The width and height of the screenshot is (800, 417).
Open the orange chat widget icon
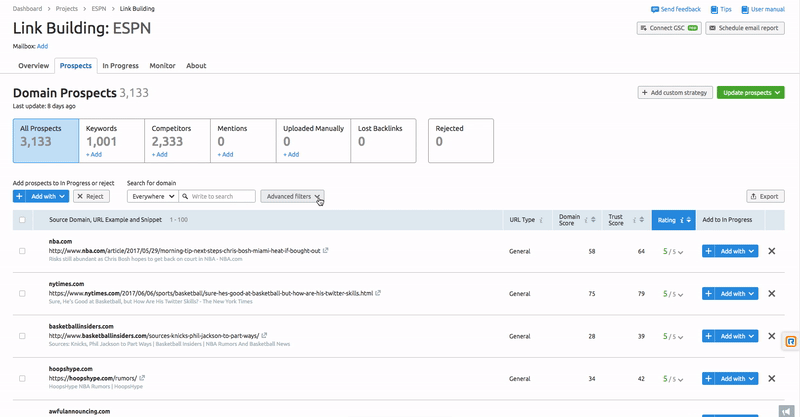[x=790, y=341]
